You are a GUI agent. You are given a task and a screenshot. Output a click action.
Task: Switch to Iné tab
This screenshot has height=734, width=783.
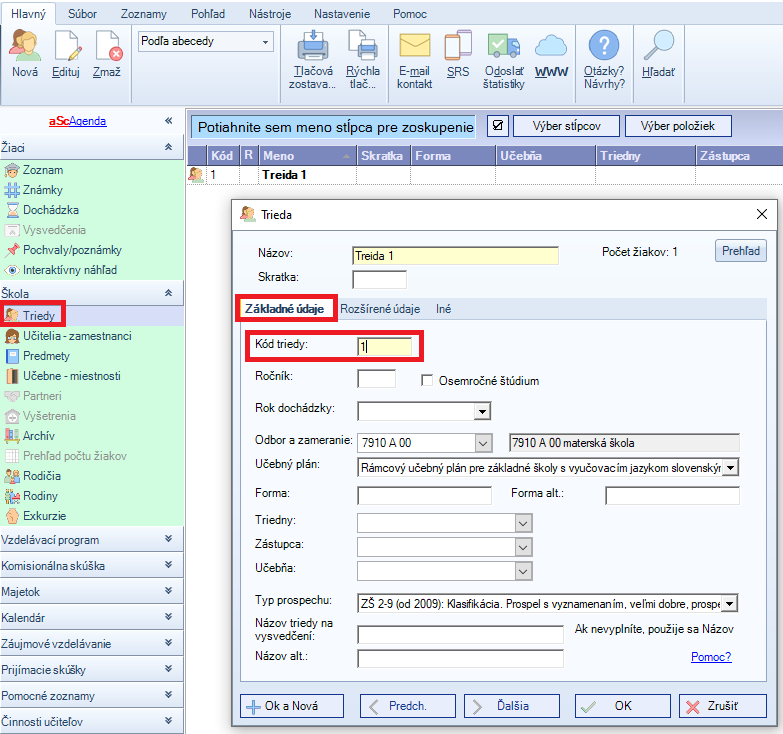point(443,309)
